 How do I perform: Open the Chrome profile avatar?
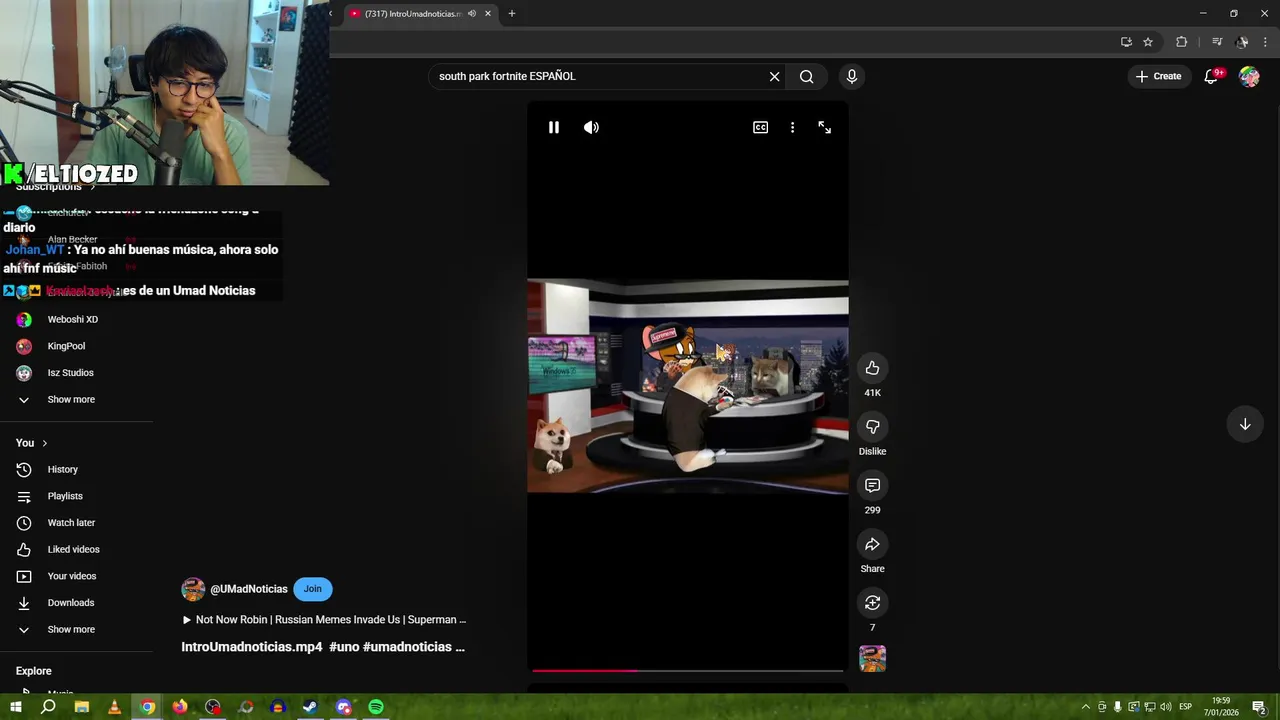1242,42
